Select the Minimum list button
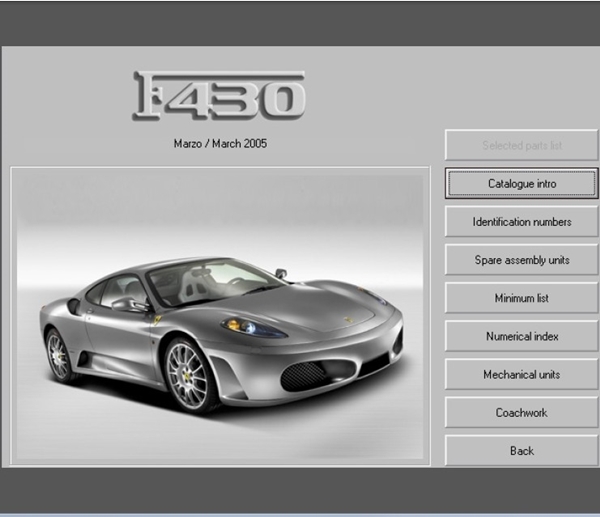 tap(521, 298)
